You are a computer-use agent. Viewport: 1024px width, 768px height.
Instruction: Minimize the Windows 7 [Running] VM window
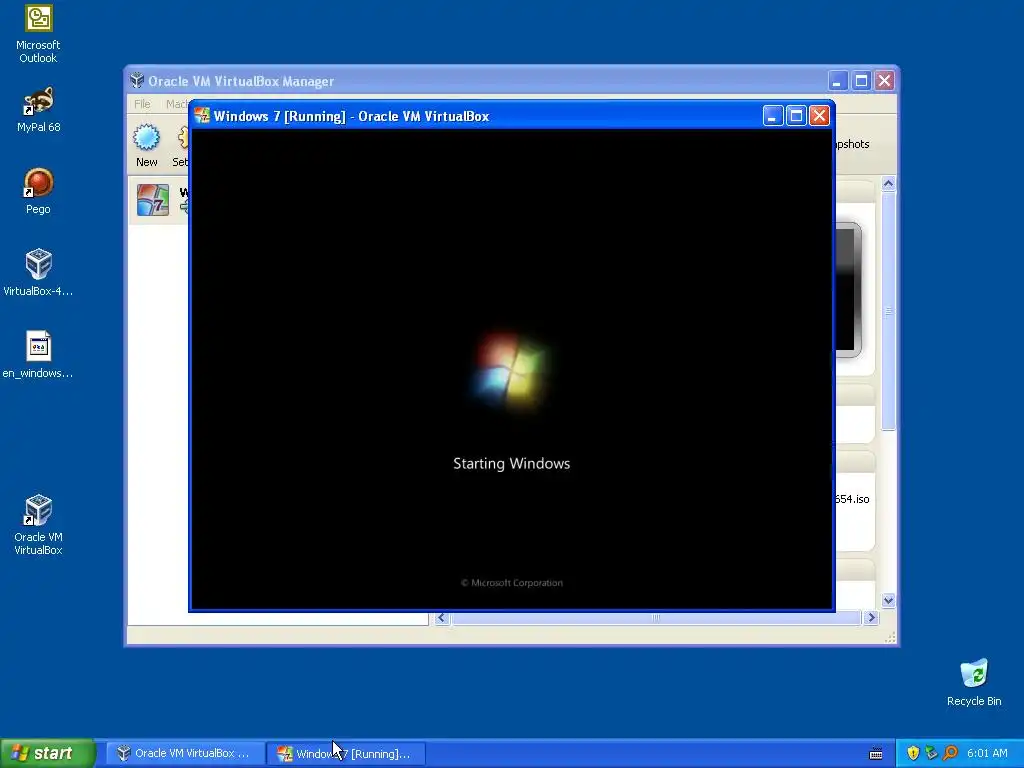[773, 116]
